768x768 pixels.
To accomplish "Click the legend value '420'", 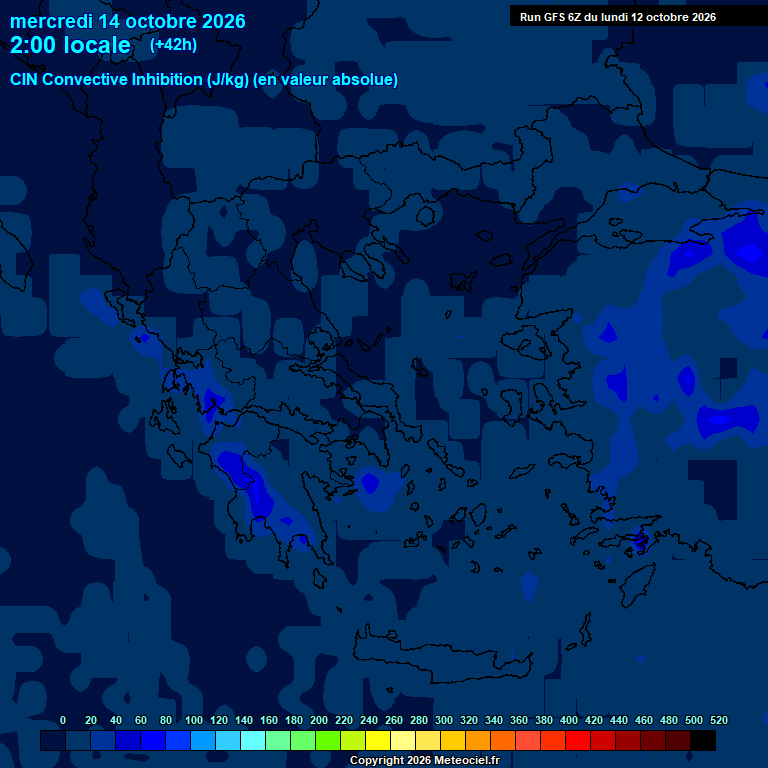I will [594, 720].
